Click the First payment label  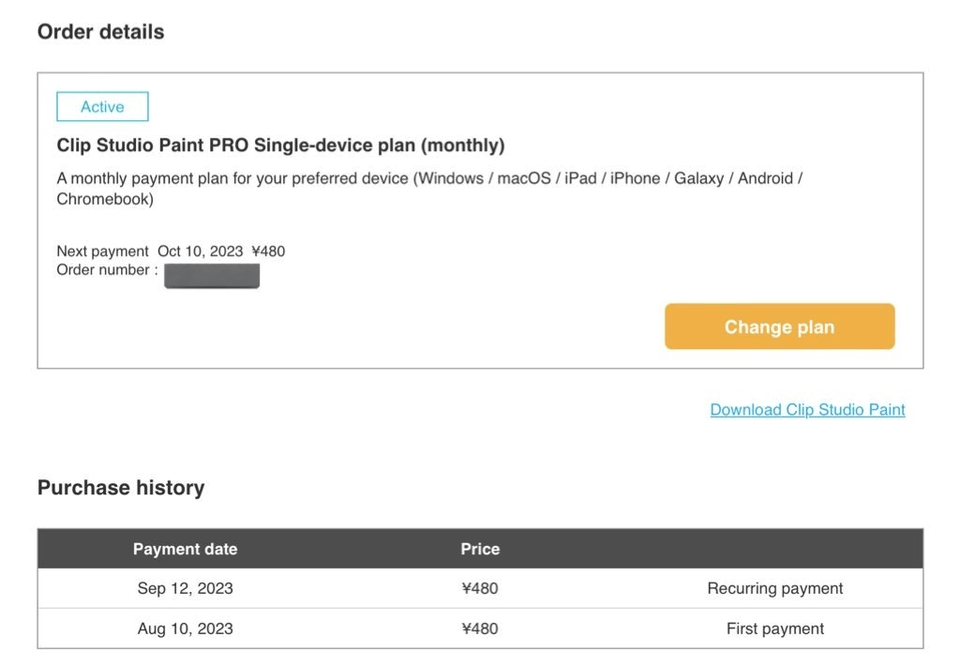[775, 629]
